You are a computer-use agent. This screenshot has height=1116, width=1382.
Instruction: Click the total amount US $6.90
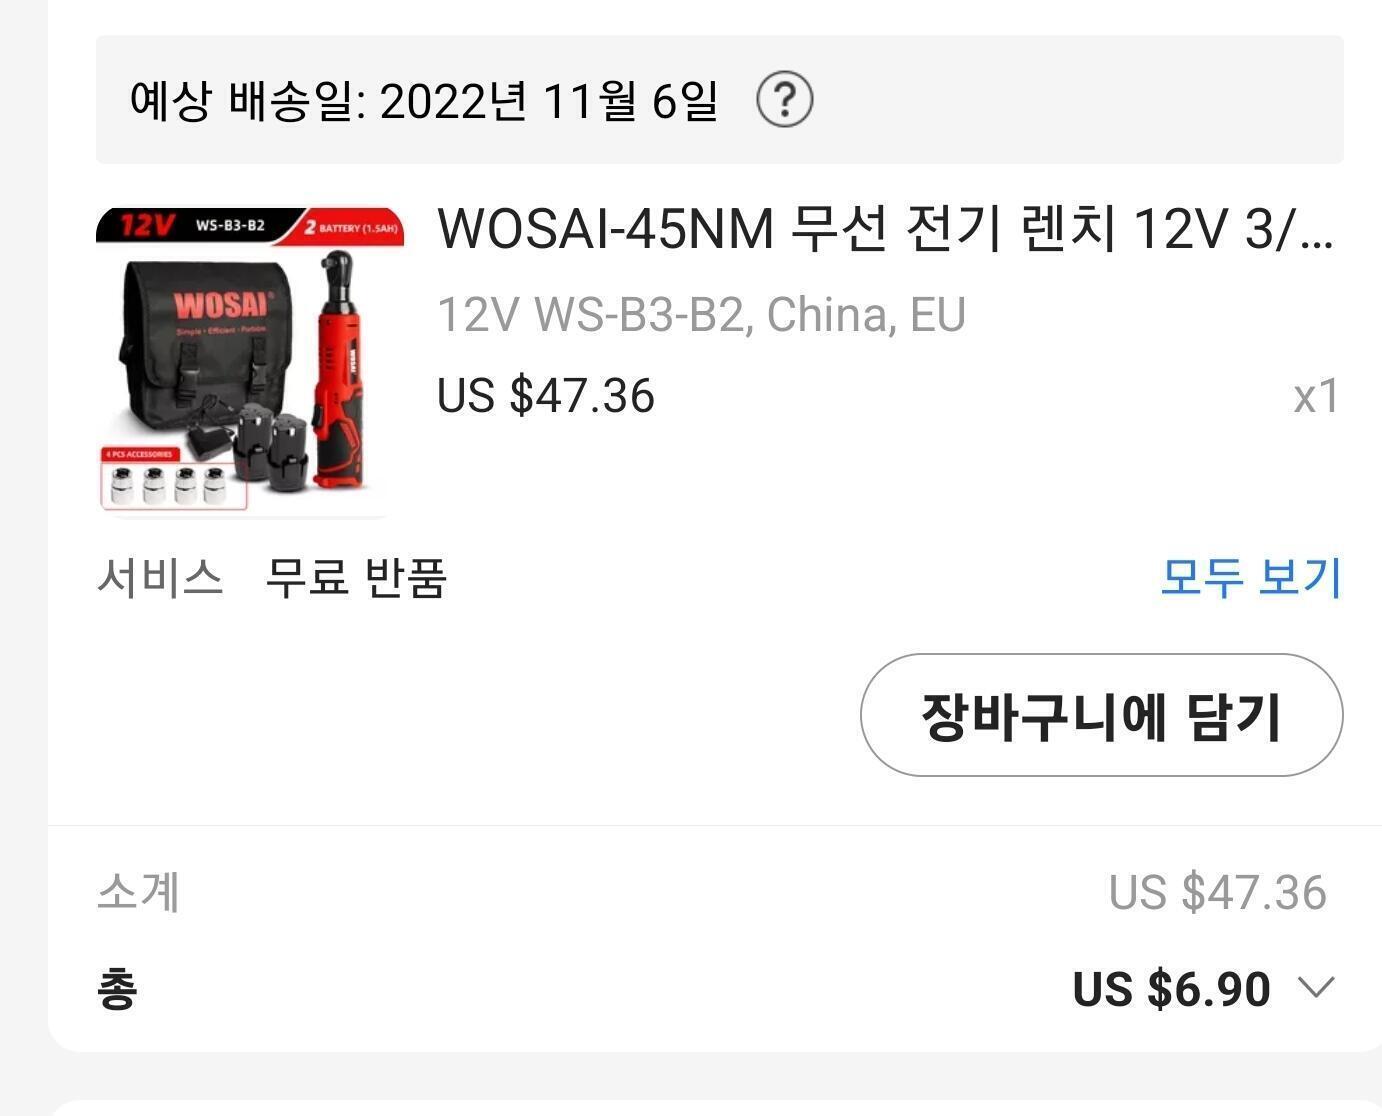pyautogui.click(x=1171, y=989)
